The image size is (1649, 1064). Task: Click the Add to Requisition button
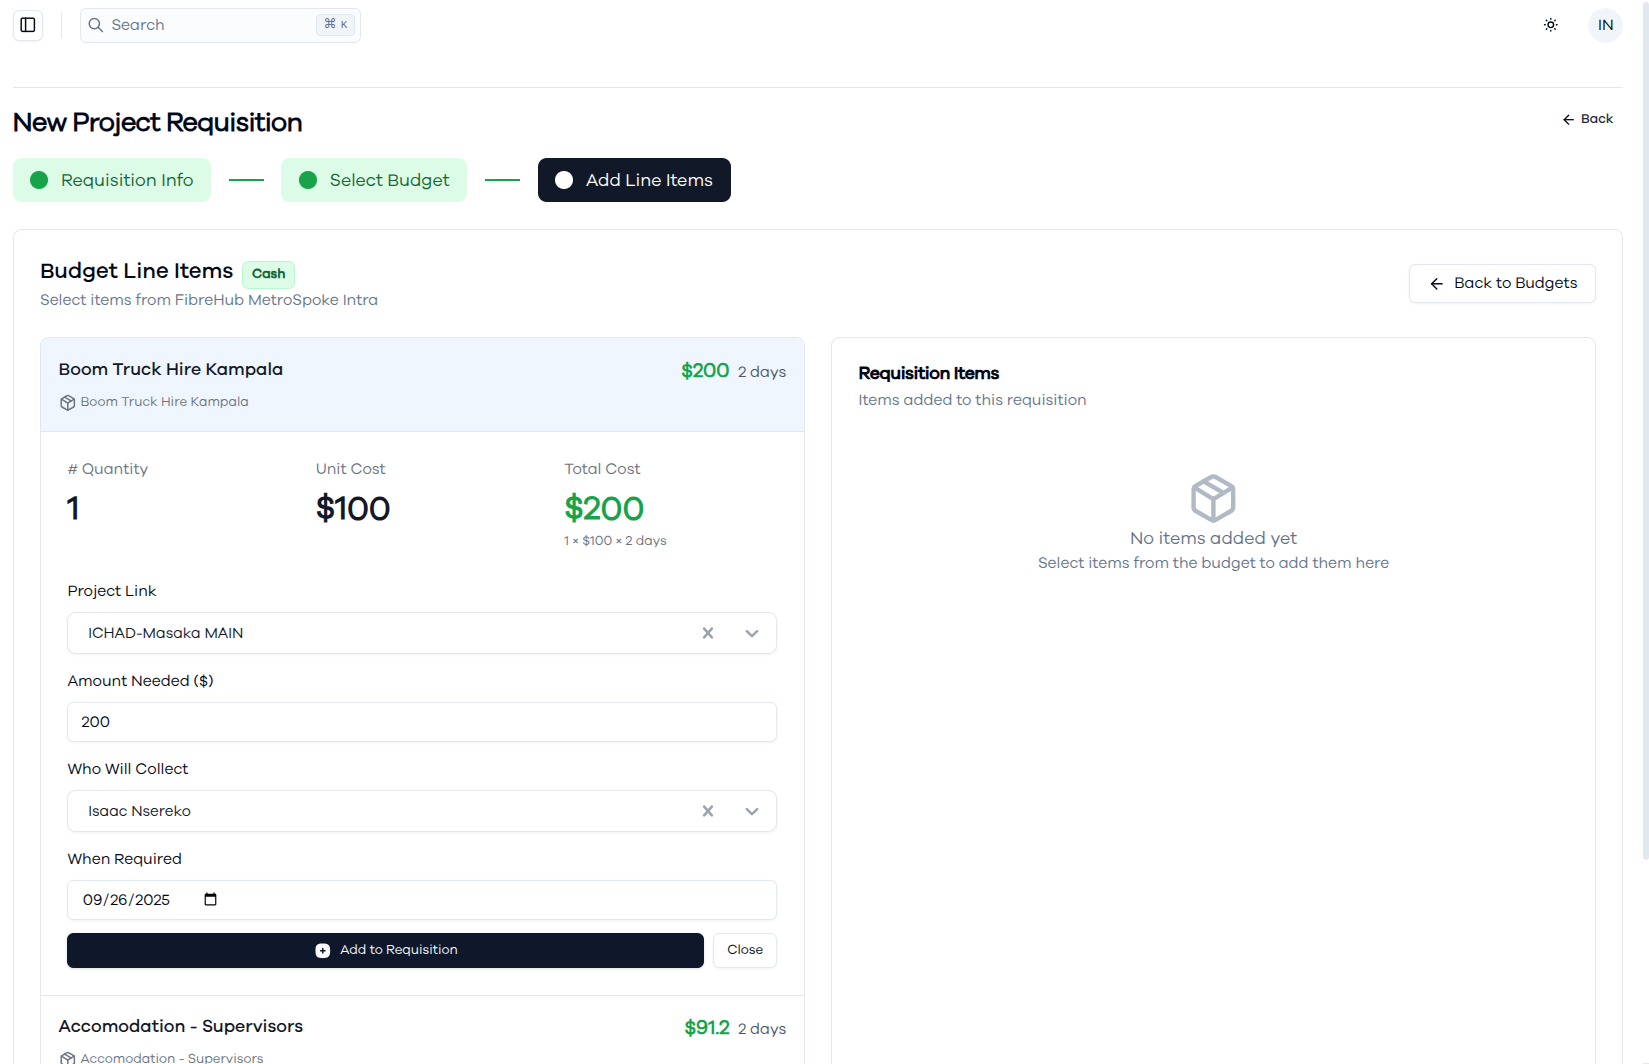pos(385,950)
